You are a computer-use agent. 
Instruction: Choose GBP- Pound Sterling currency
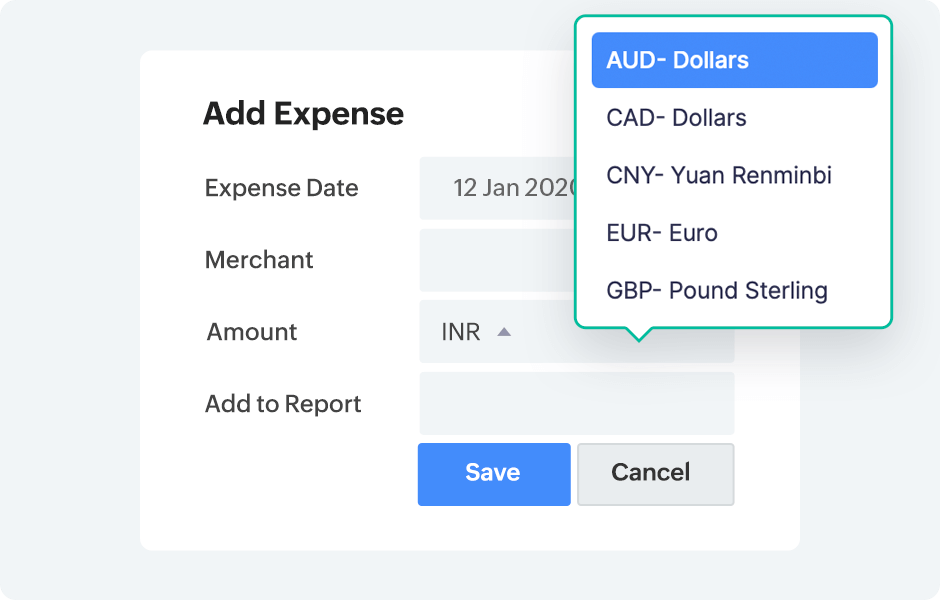pos(717,291)
